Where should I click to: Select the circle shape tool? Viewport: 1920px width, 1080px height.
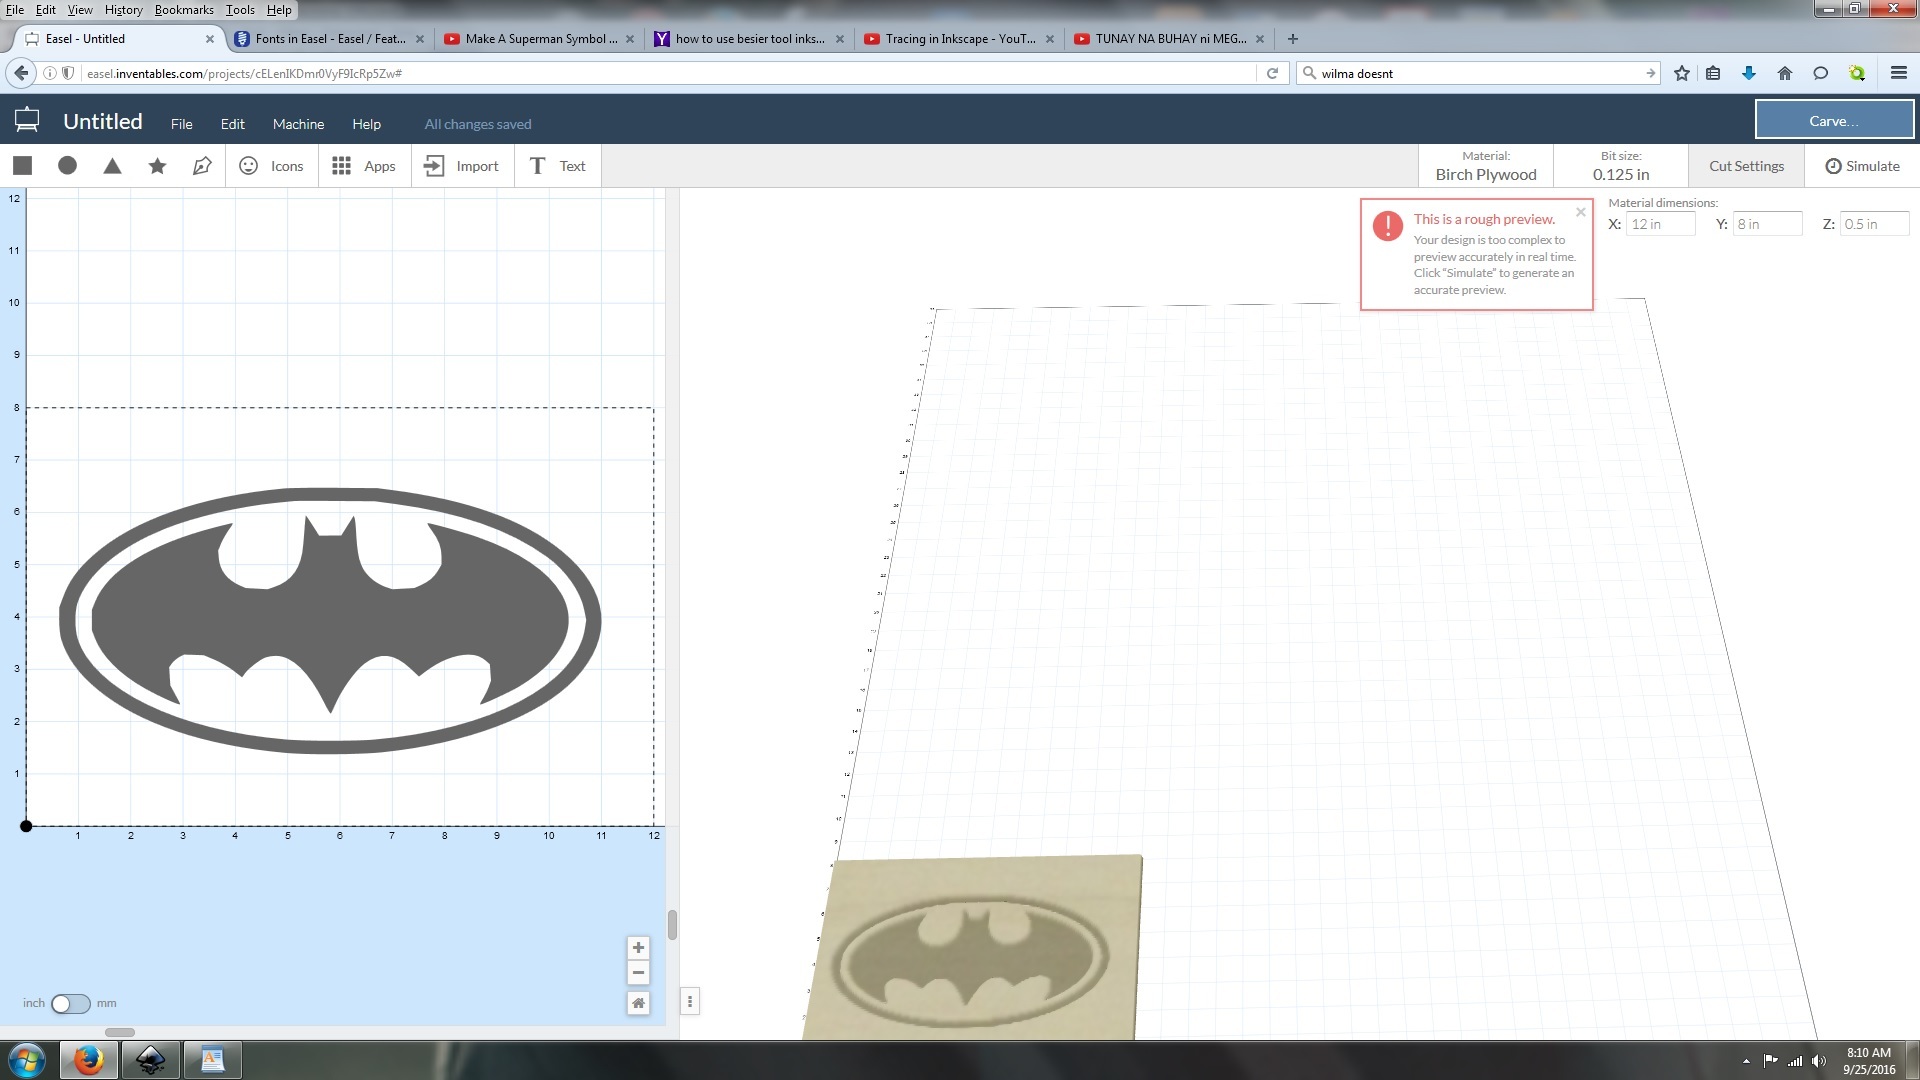[67, 166]
